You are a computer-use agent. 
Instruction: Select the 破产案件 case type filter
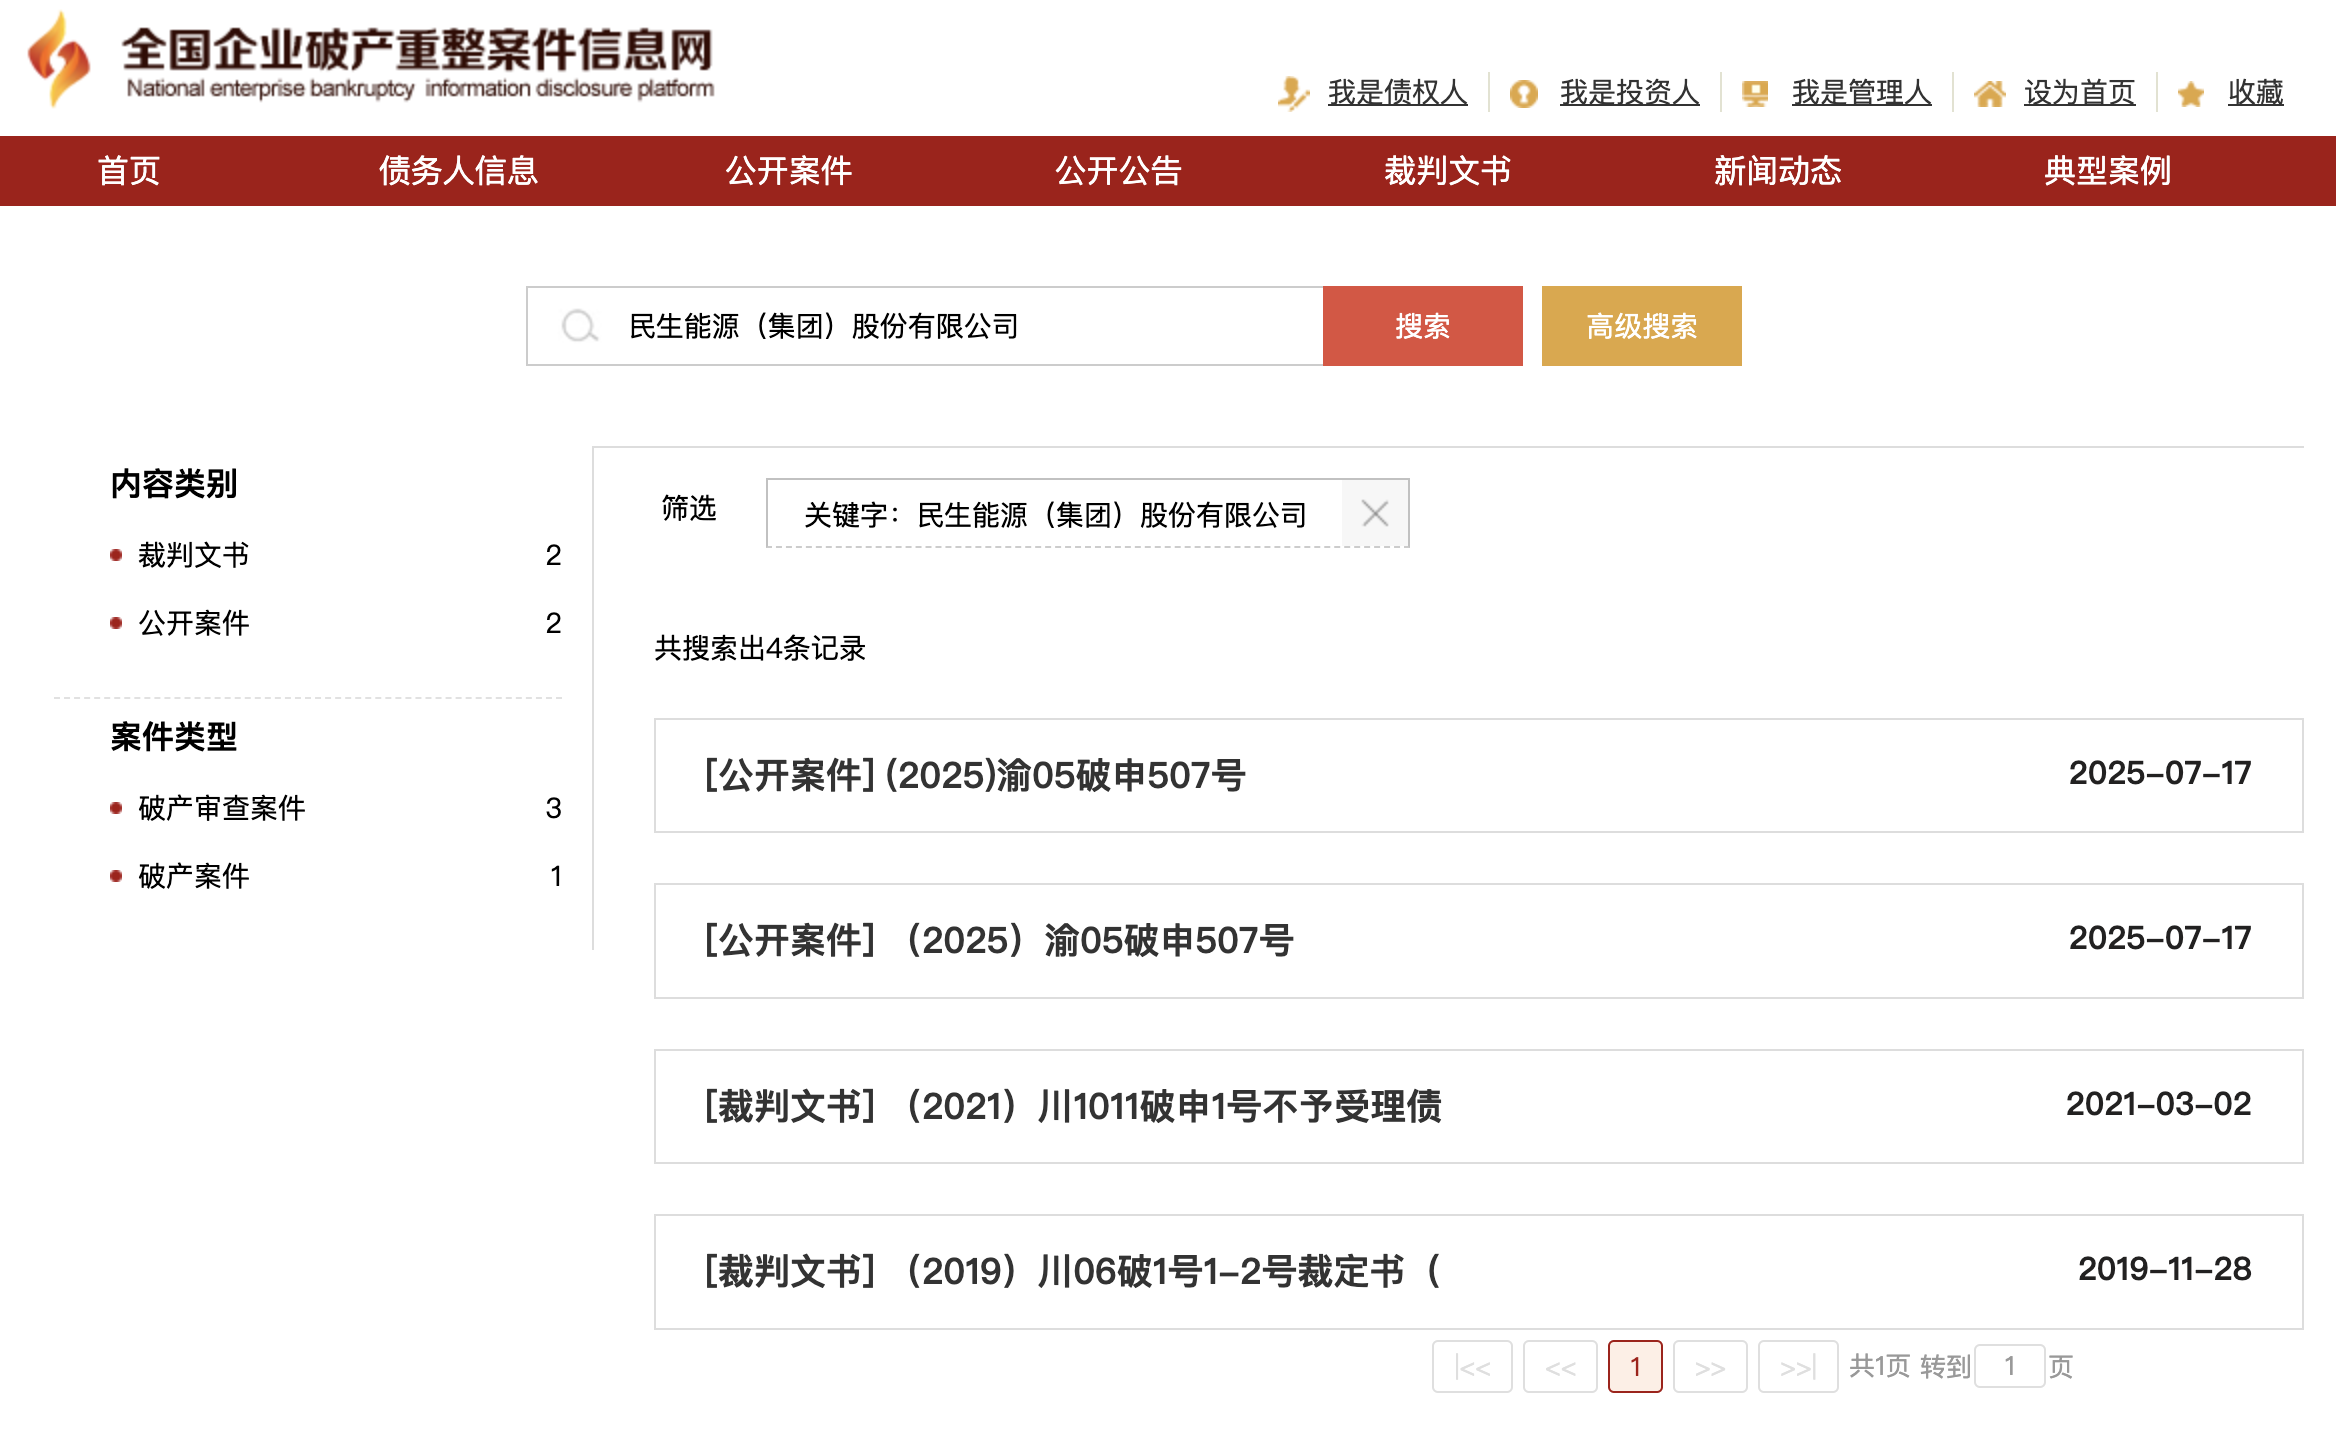pos(194,876)
